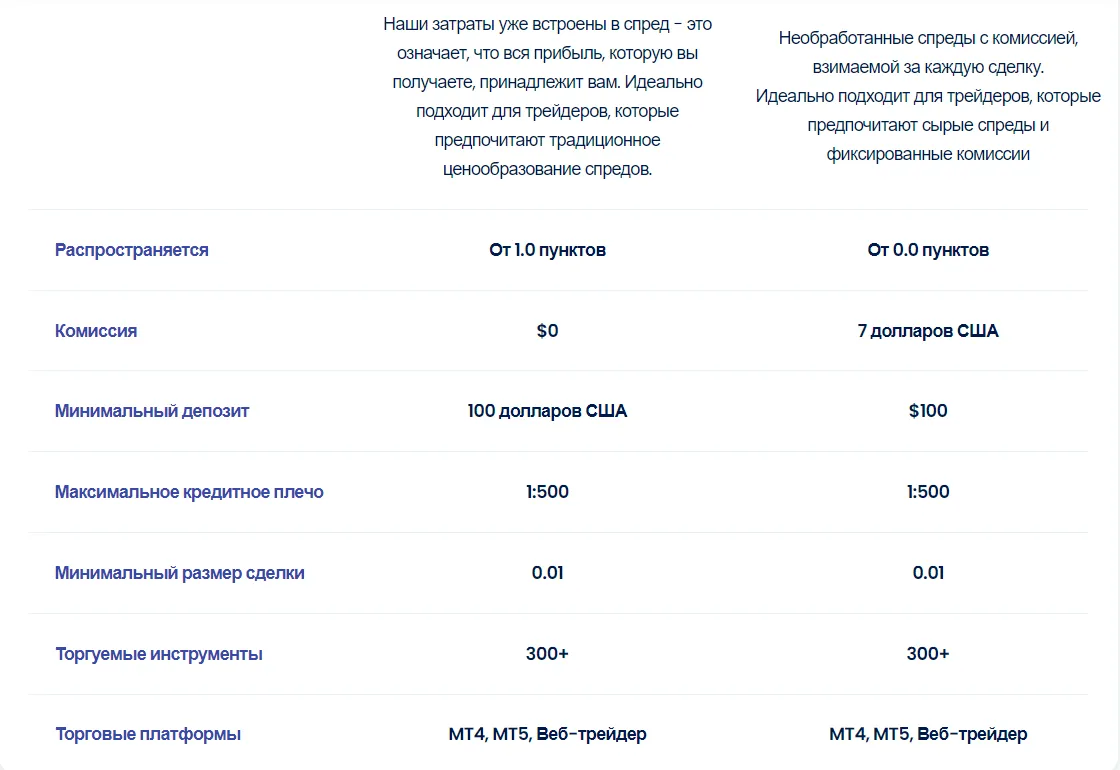
Task: Click the '$100' deposit value
Action: 928,411
